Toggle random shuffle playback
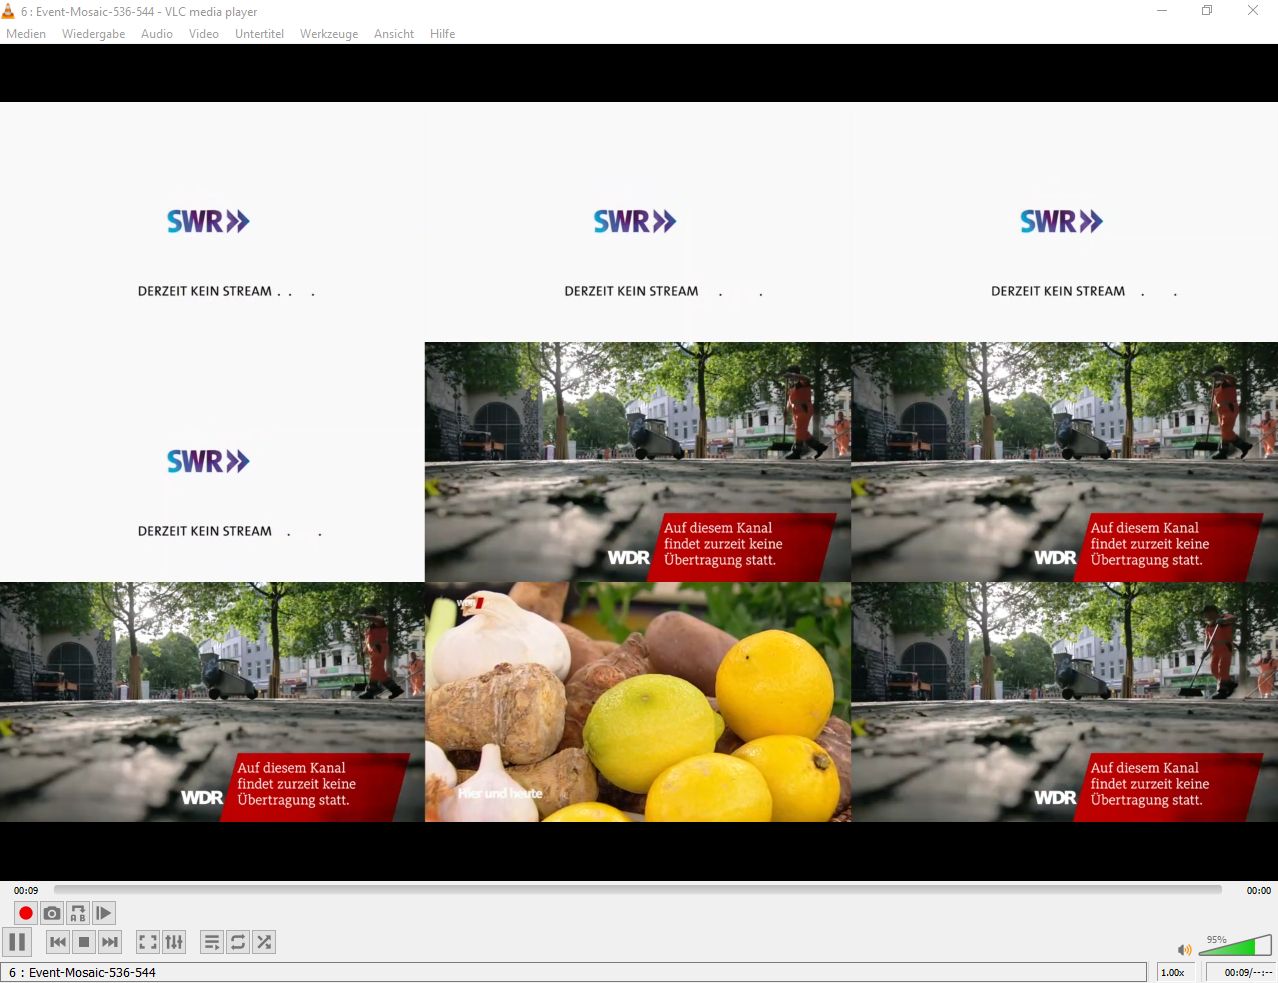The image size is (1278, 983). [264, 942]
